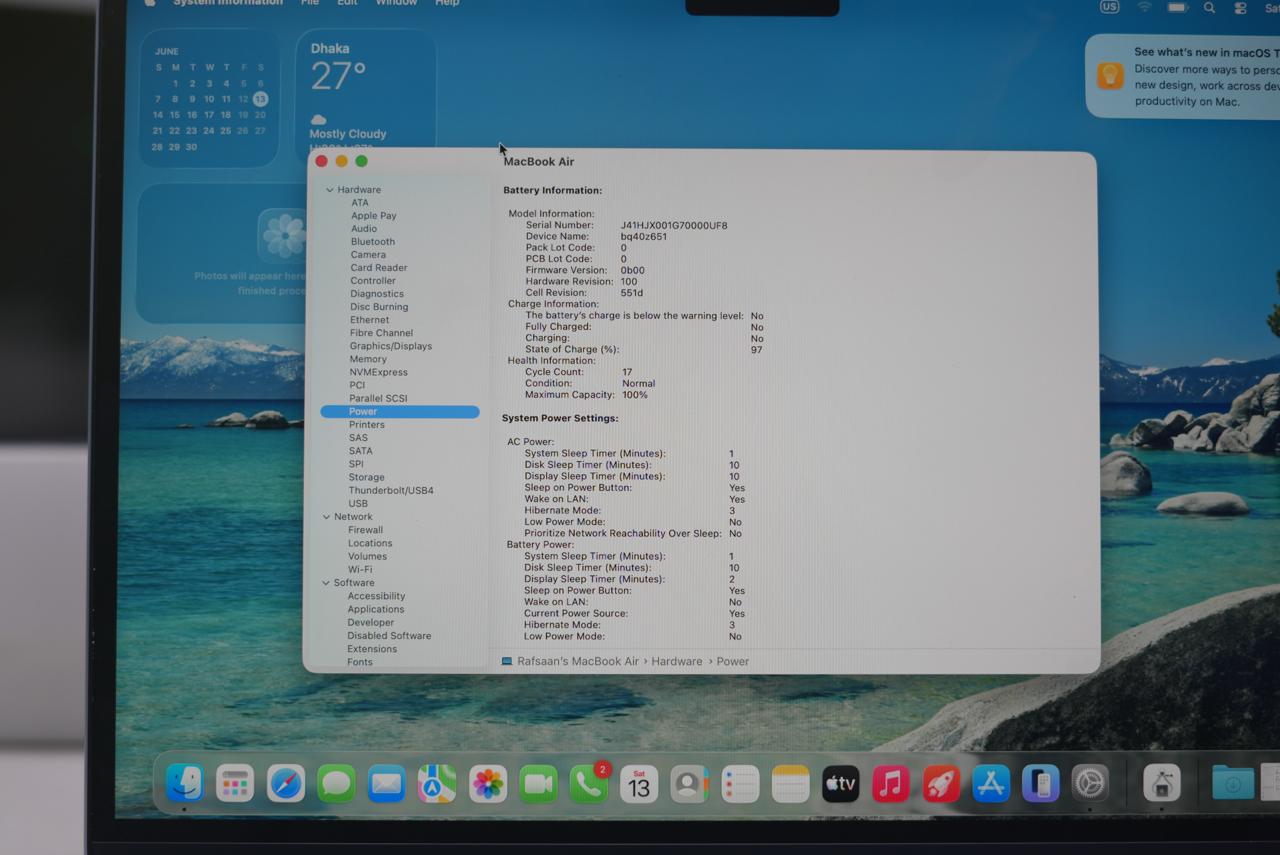Collapse the Network section
The height and width of the screenshot is (855, 1280).
pos(326,517)
